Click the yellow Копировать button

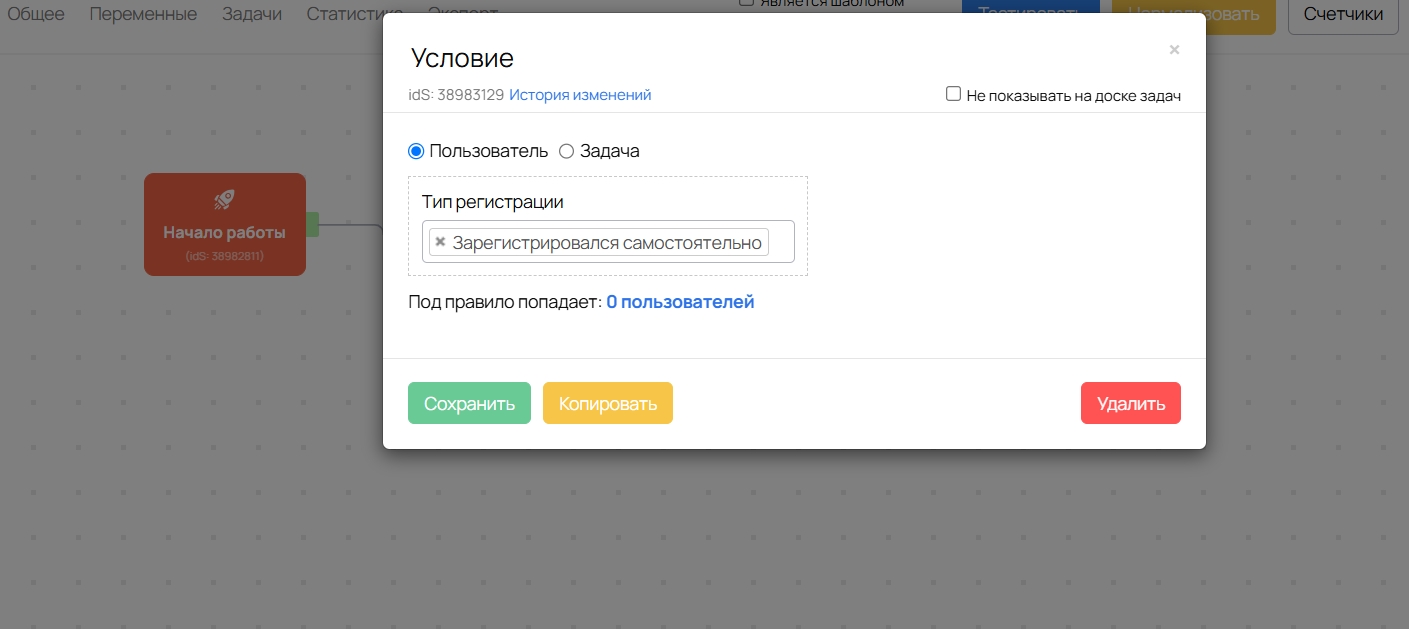(x=607, y=404)
